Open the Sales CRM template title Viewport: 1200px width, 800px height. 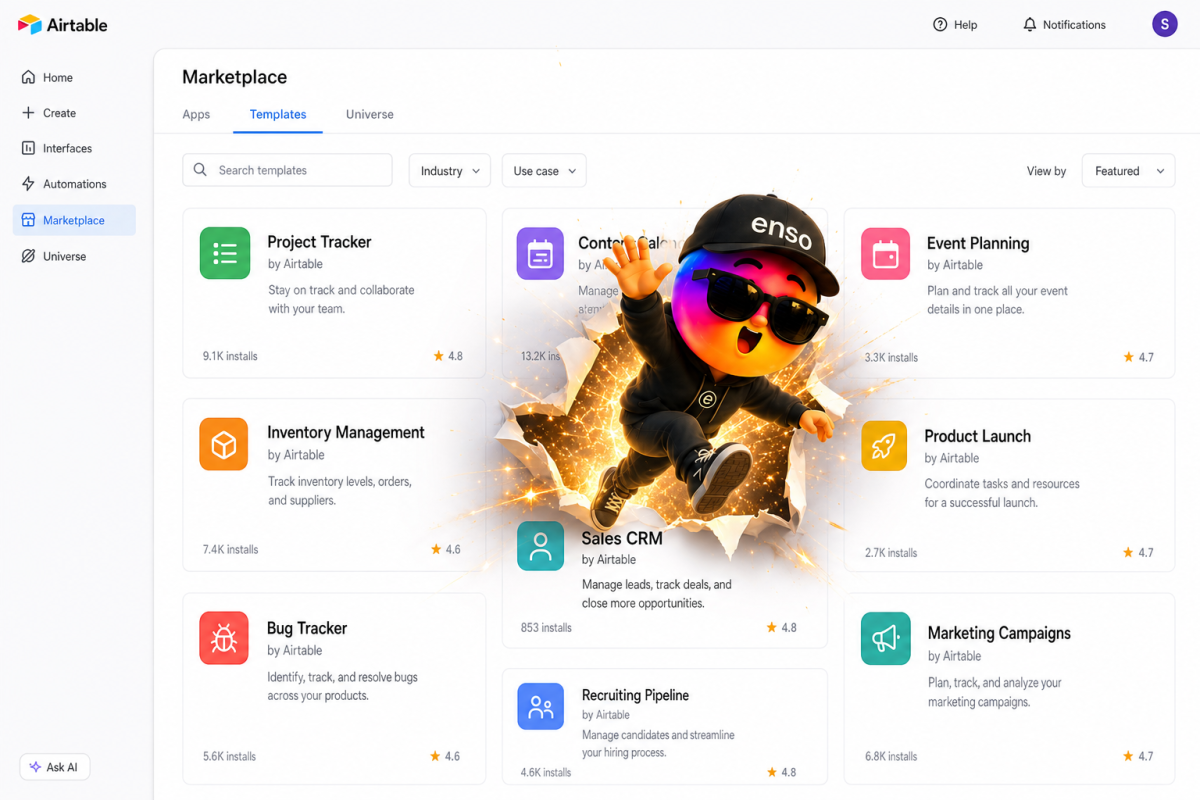click(x=622, y=538)
